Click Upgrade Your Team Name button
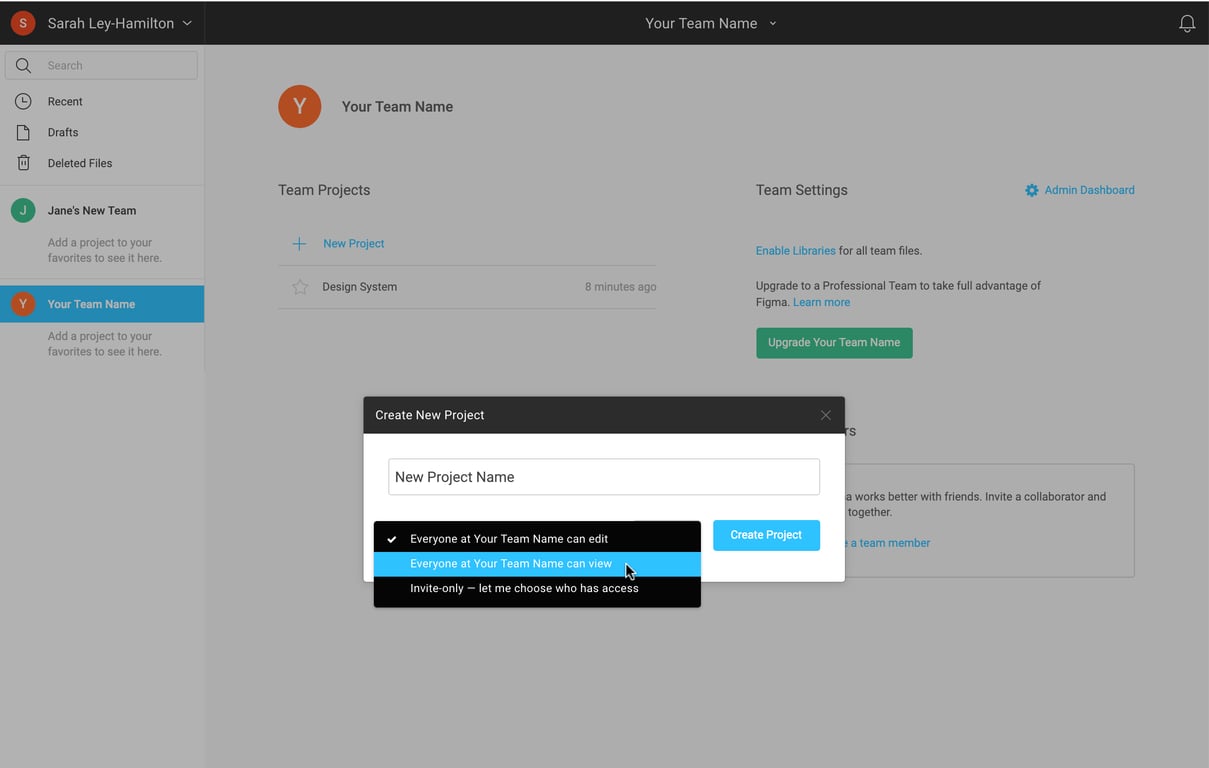The width and height of the screenshot is (1209, 768). click(x=833, y=342)
